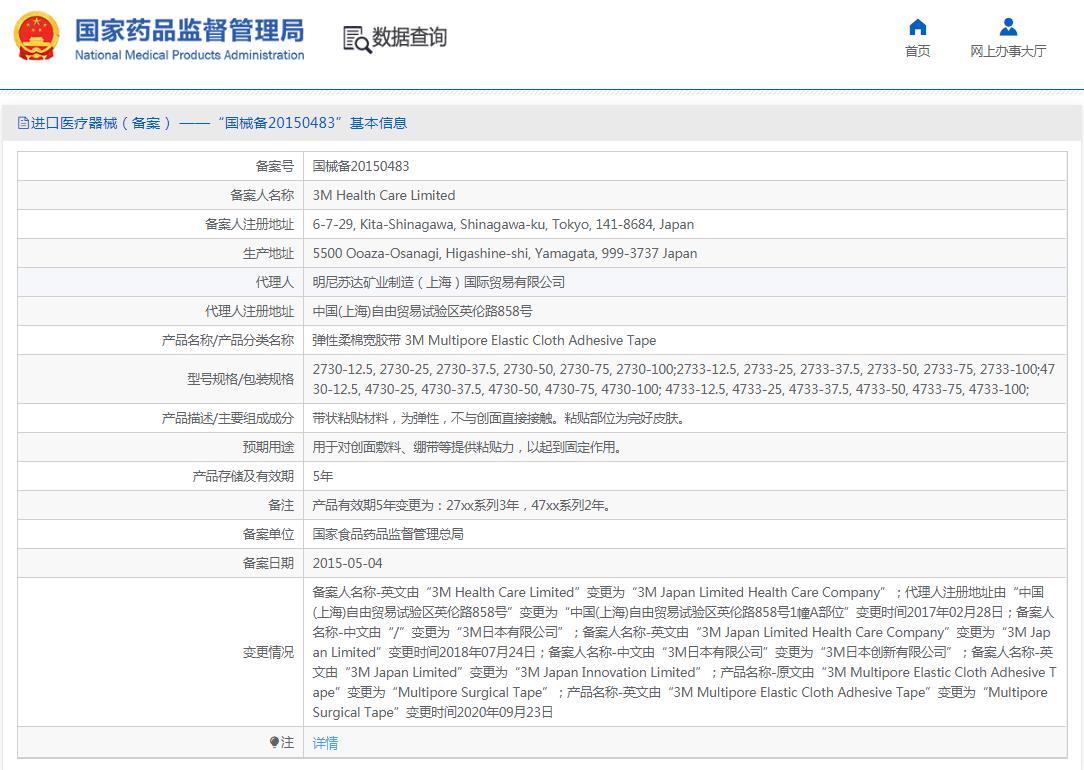Click the agent name 明尼苏达矿业制造(上海)国际贸易有限公司
The height and width of the screenshot is (770, 1084).
(439, 282)
